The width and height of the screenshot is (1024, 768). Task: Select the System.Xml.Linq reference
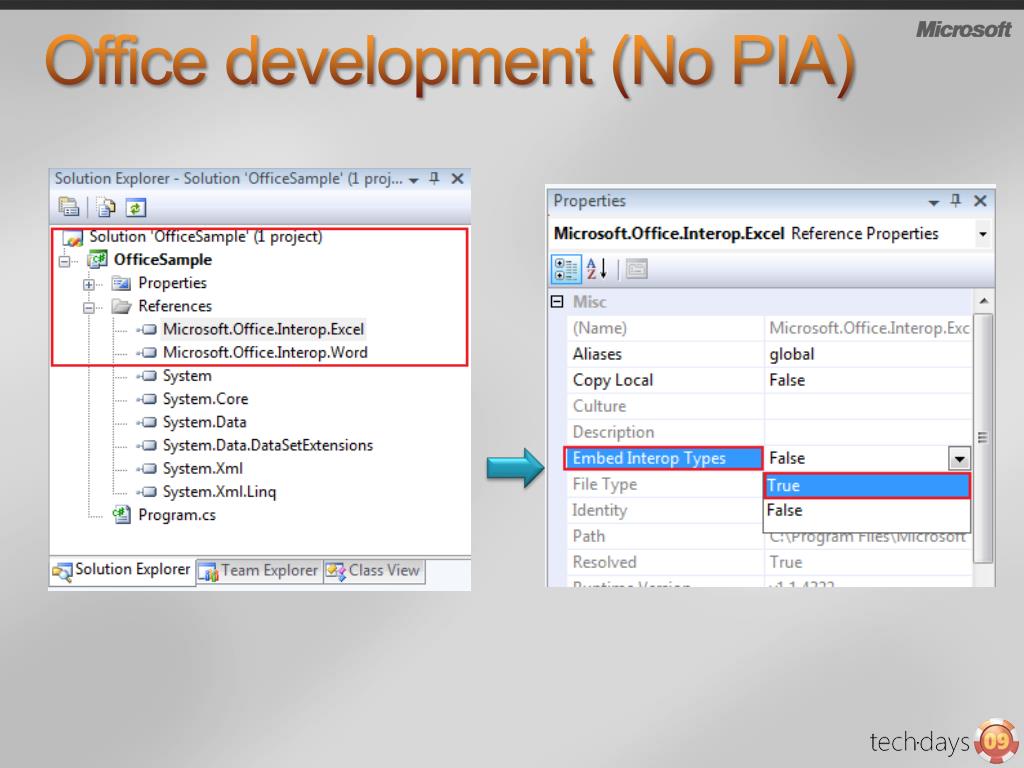click(x=219, y=492)
